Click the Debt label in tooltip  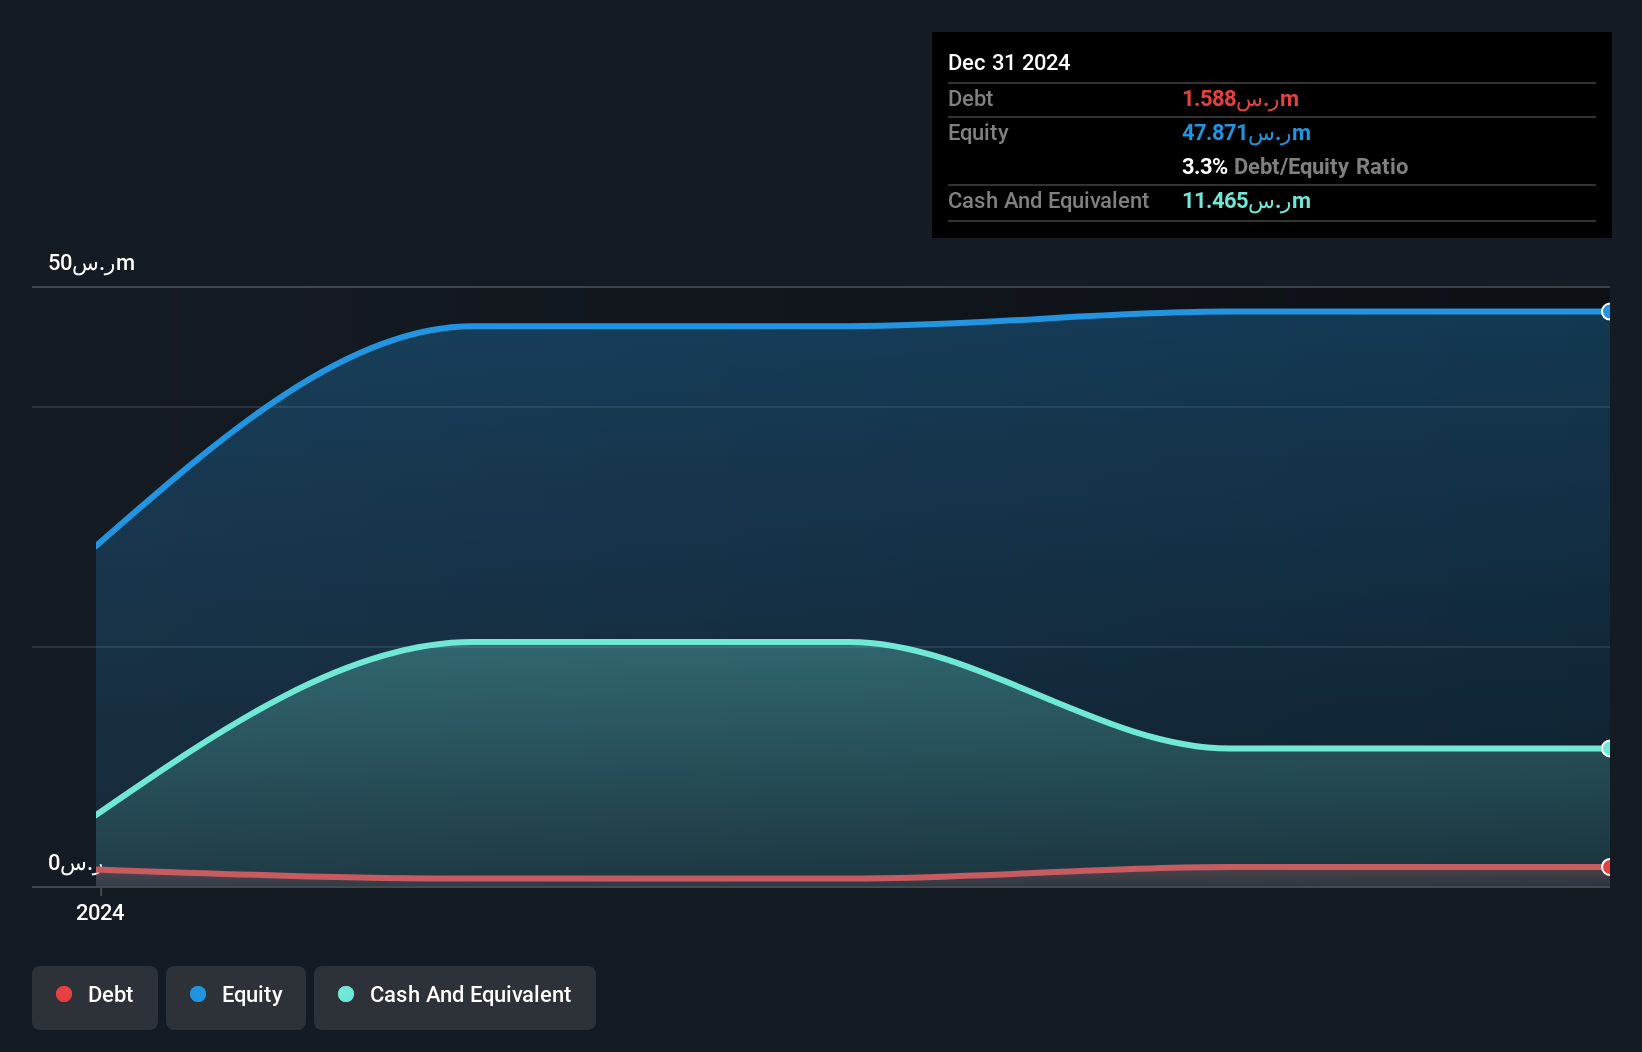click(x=970, y=98)
